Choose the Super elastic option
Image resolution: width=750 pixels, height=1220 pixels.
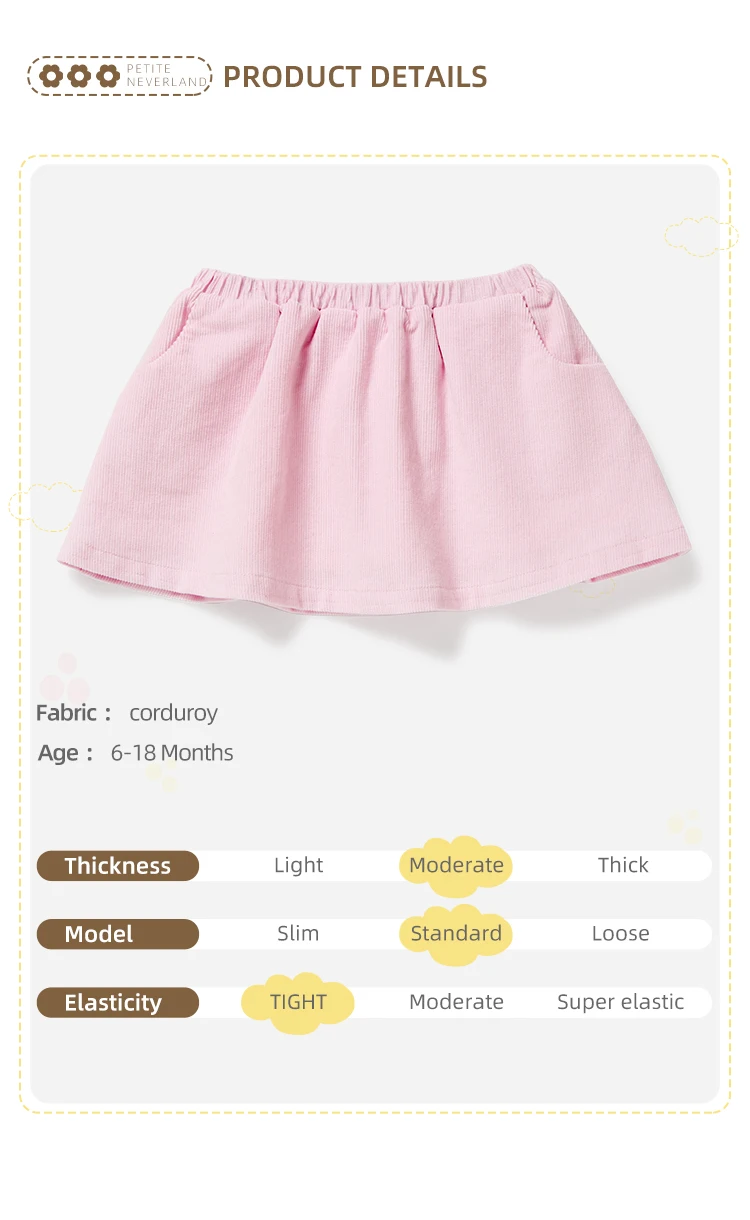click(x=620, y=1002)
